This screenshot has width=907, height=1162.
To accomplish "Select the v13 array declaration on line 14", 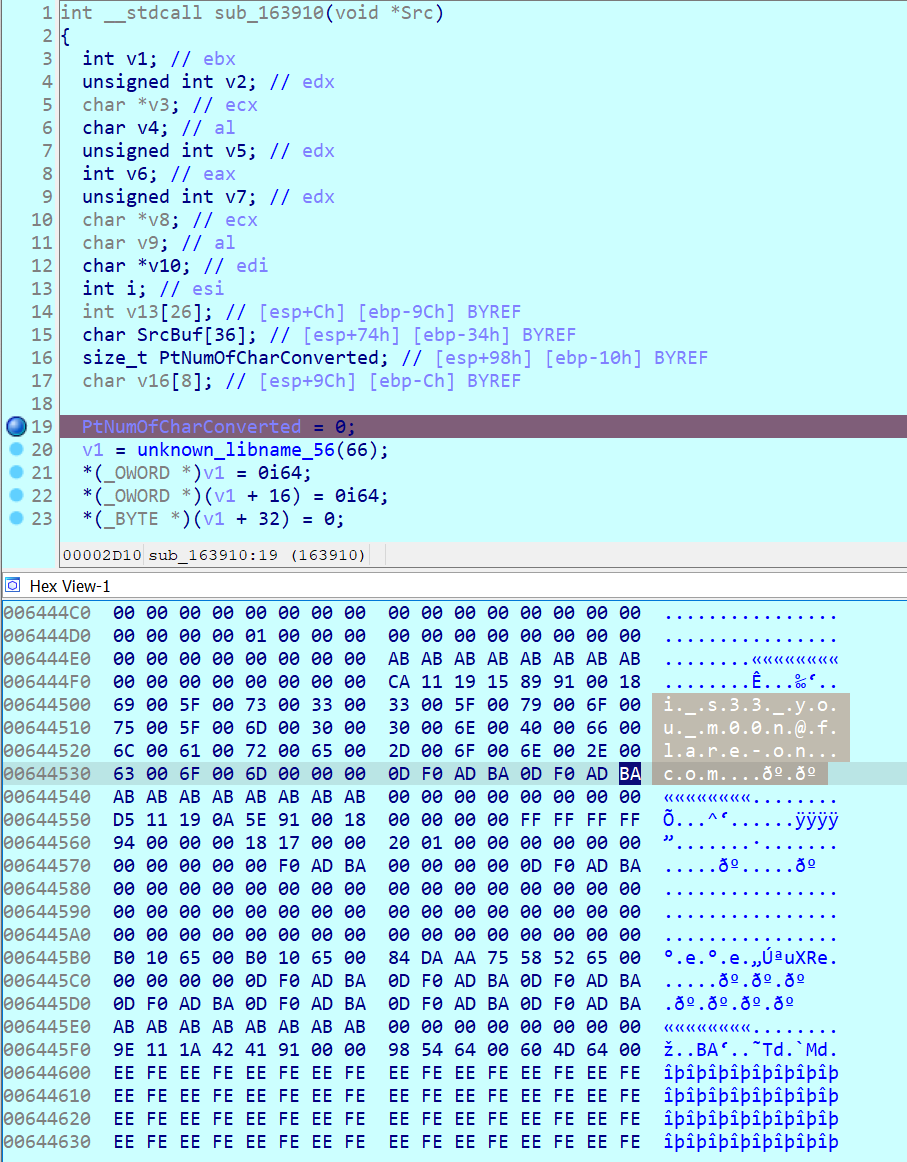I will [144, 312].
